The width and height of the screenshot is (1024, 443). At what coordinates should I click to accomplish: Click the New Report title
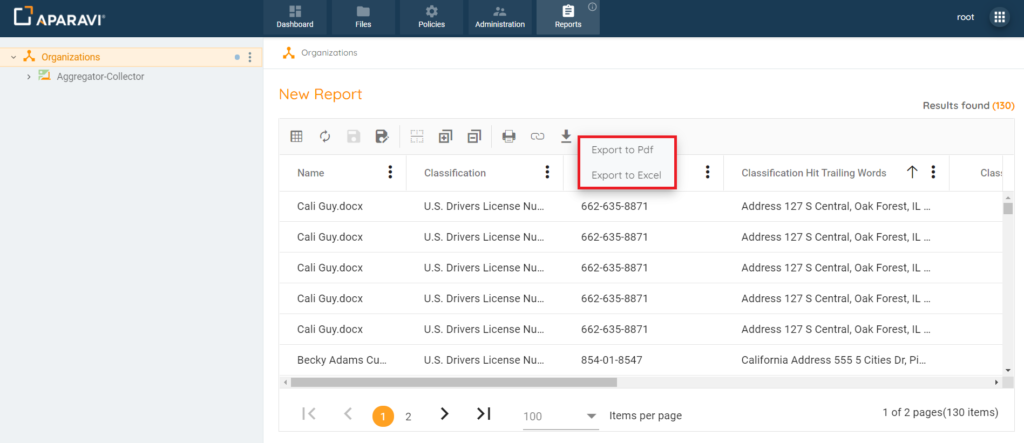(320, 94)
